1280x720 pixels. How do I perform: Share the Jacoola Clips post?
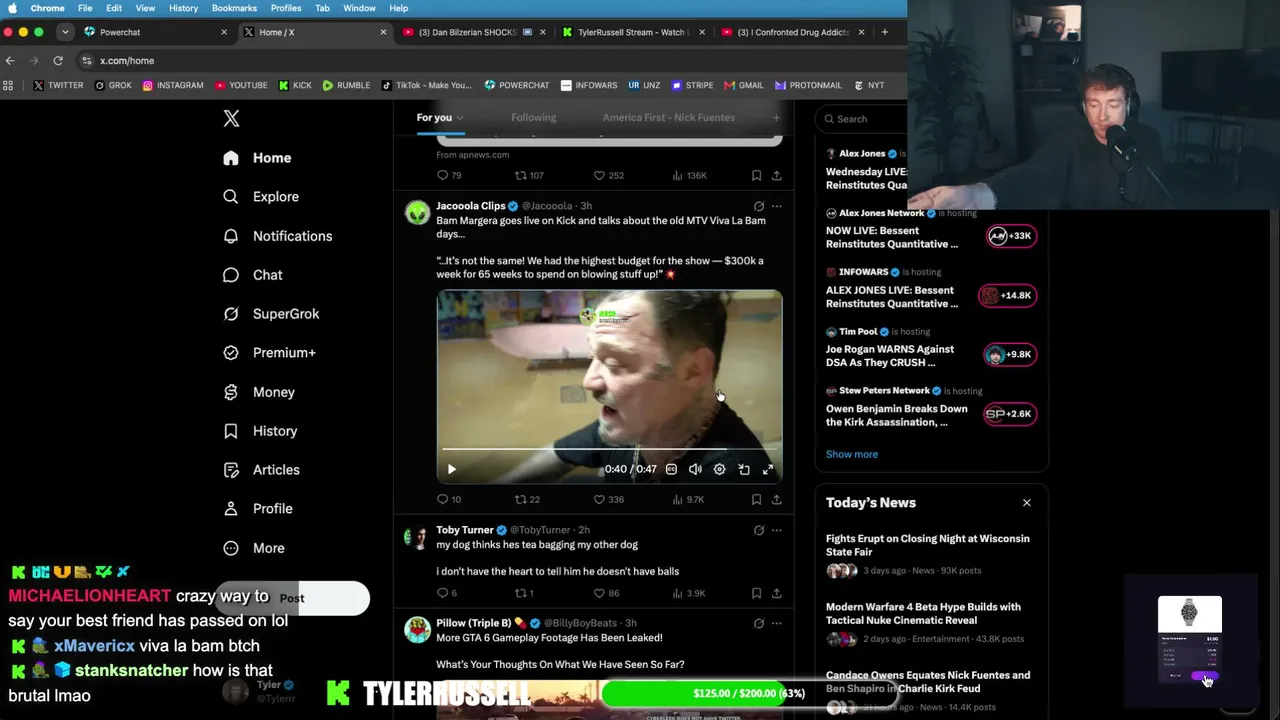click(776, 499)
